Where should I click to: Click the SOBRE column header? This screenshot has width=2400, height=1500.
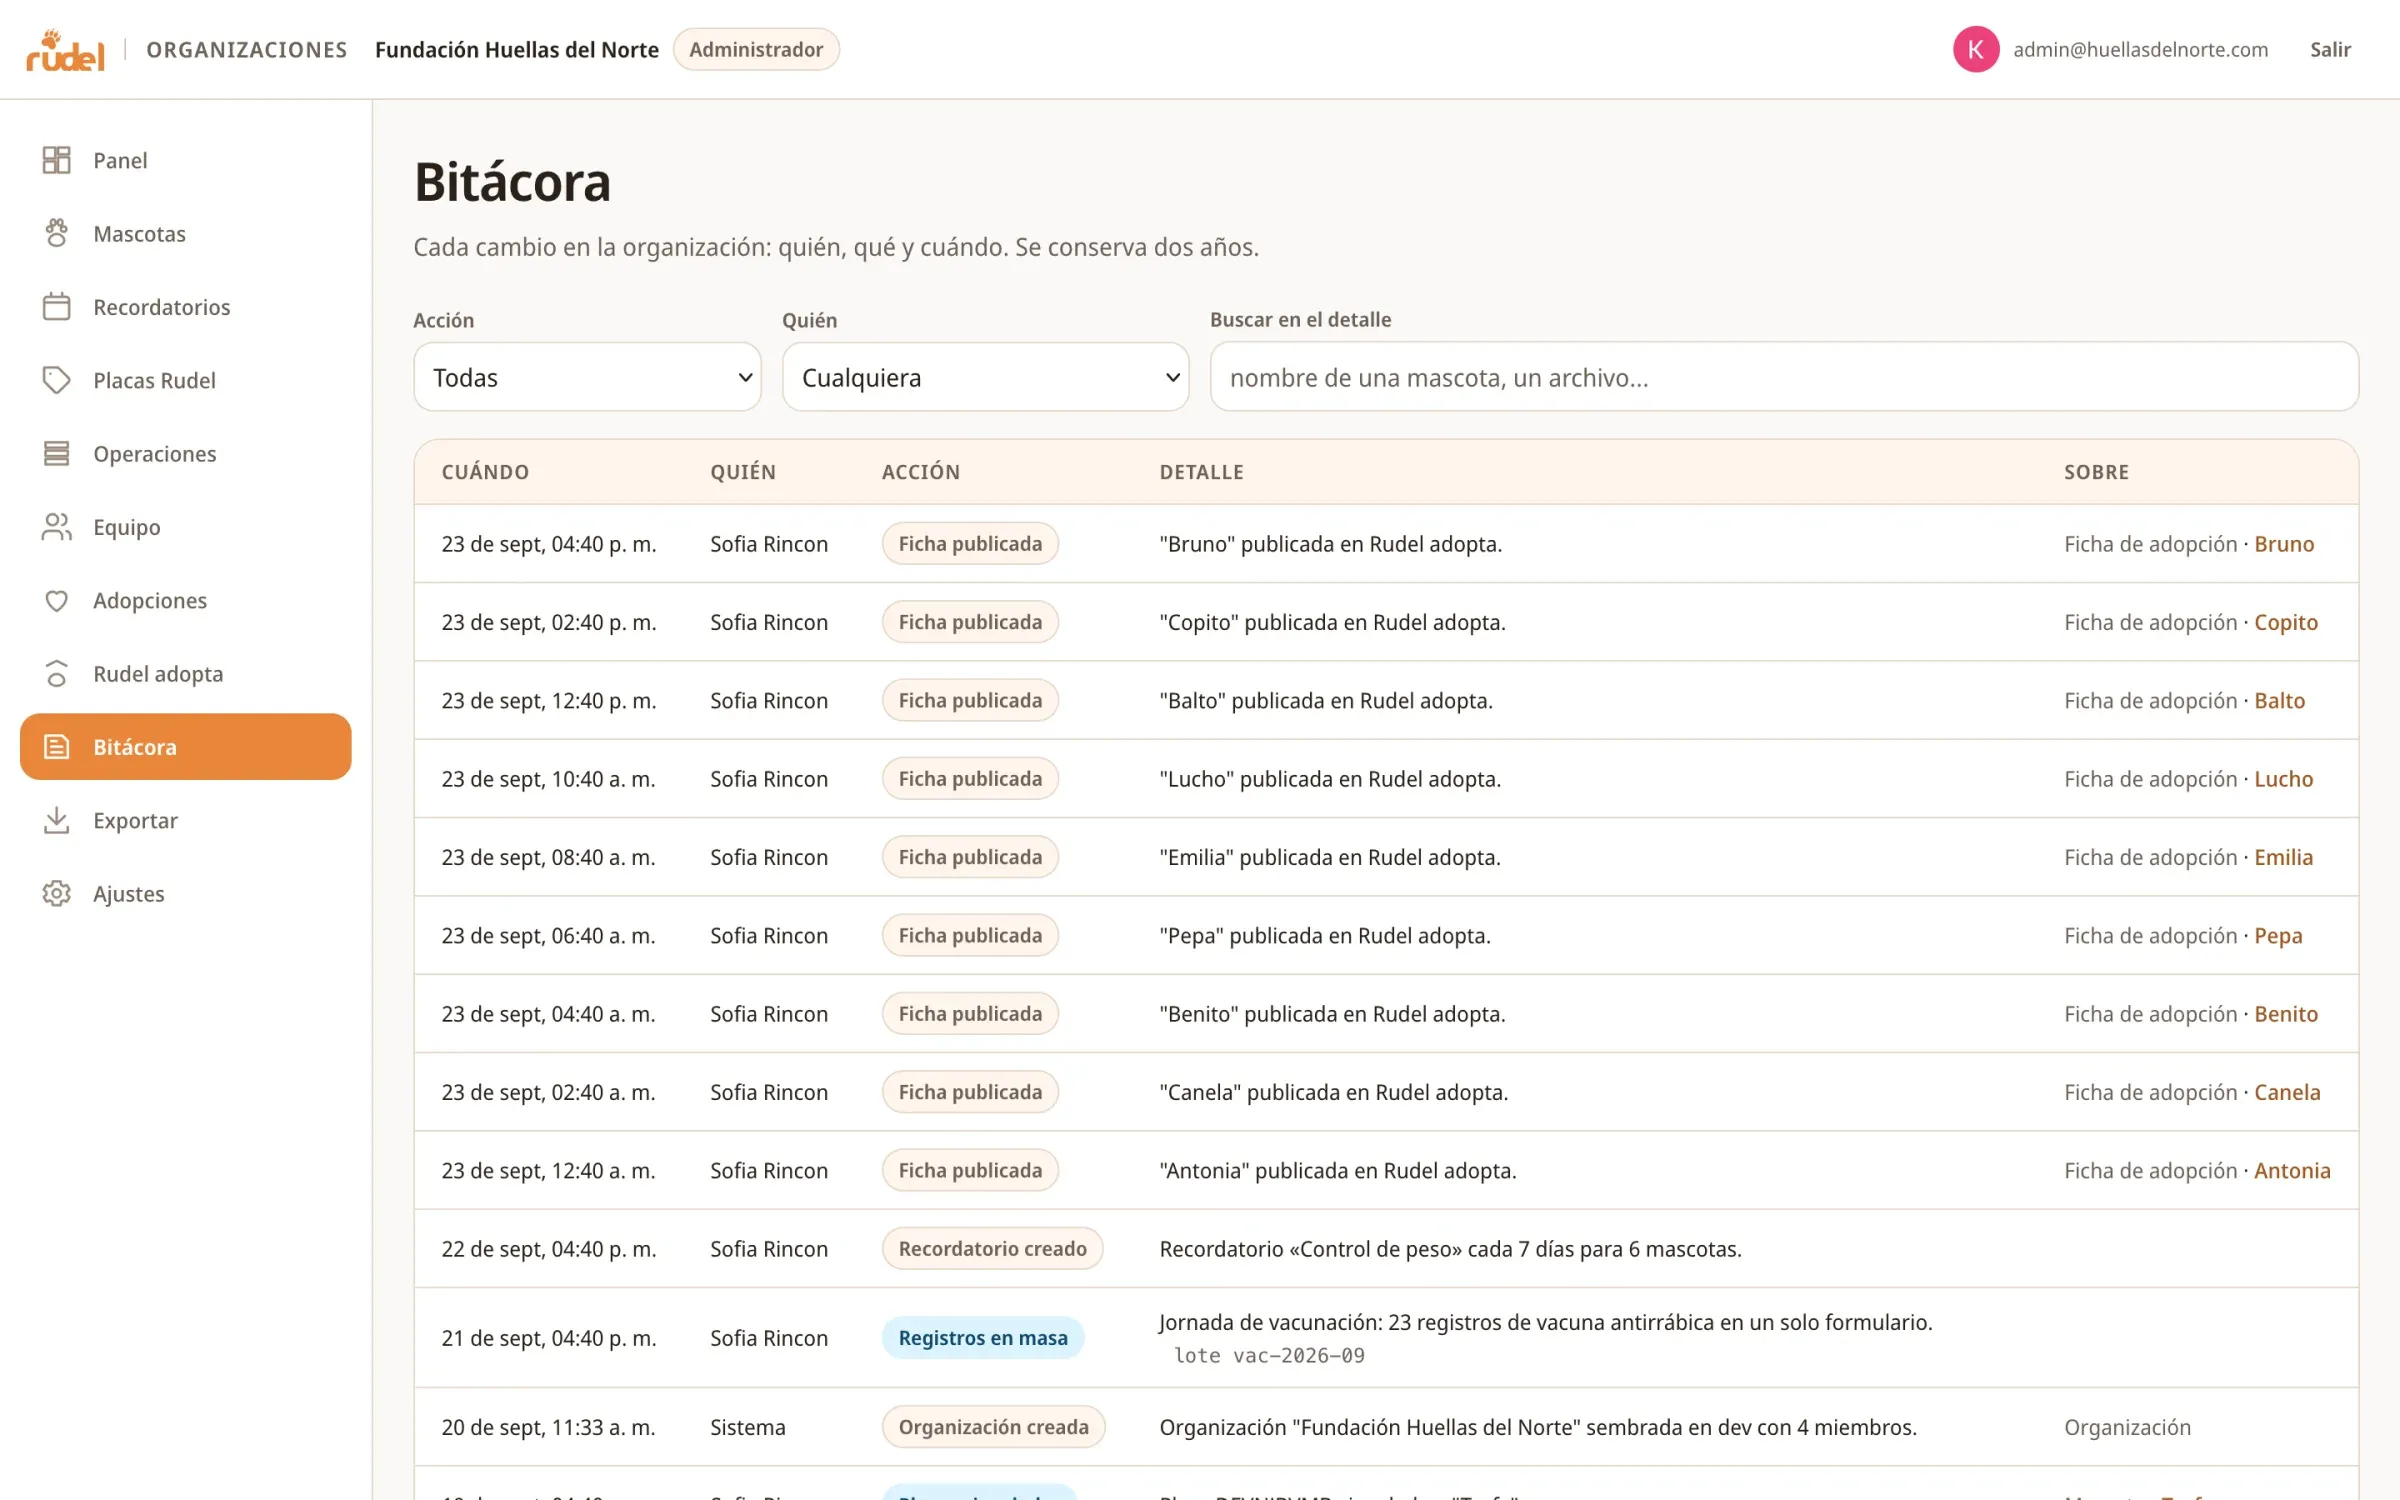coord(2096,472)
